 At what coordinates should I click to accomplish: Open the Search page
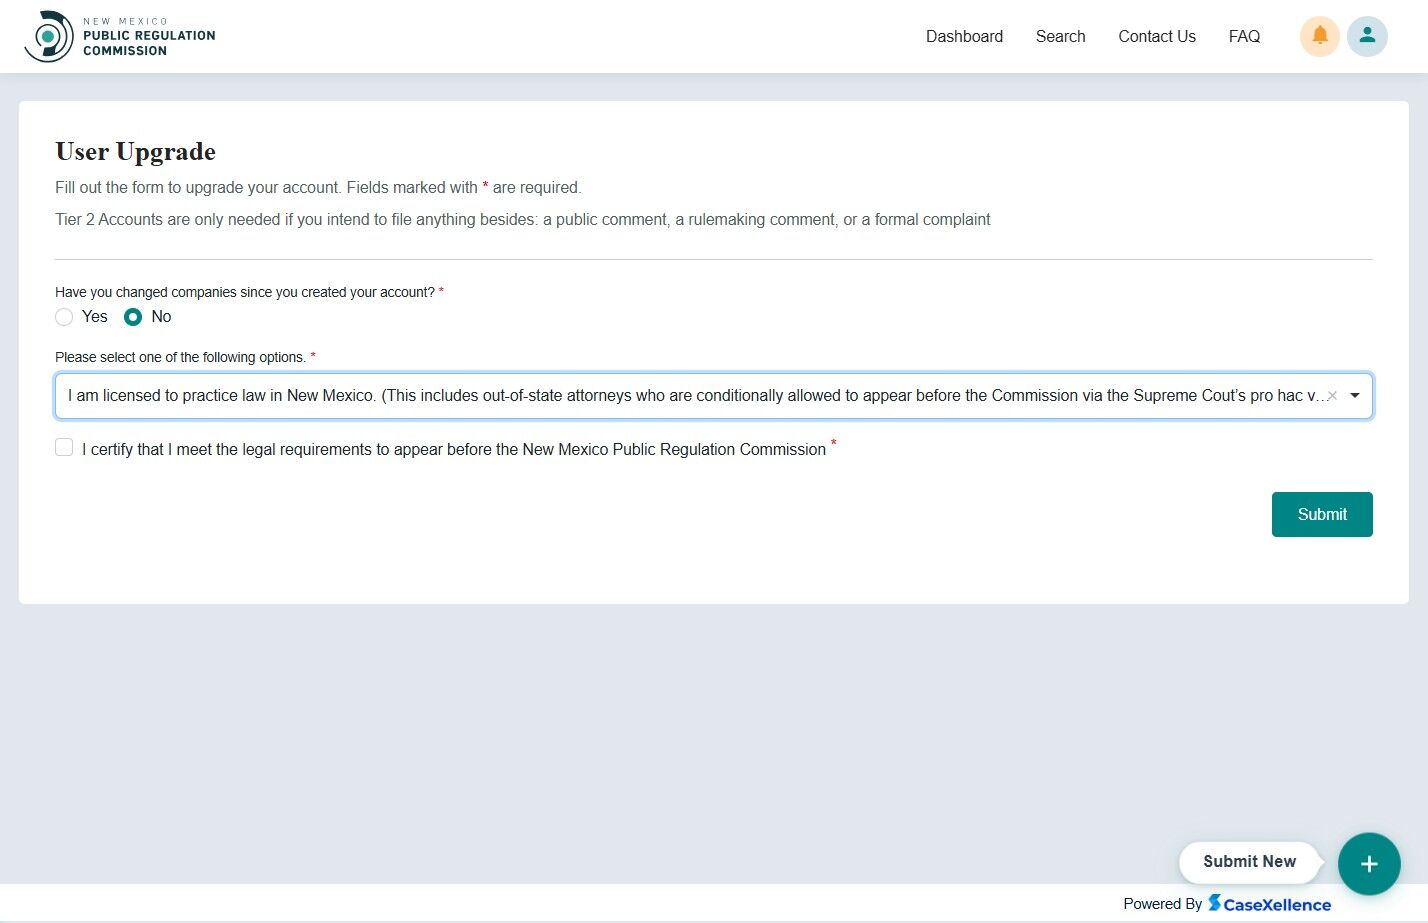tap(1060, 36)
